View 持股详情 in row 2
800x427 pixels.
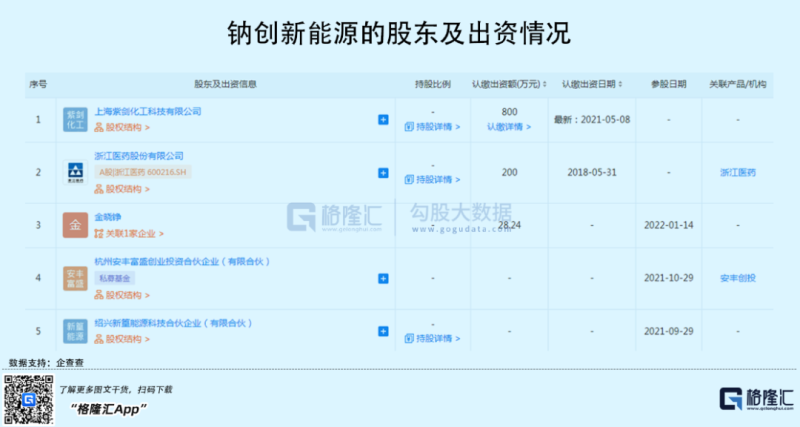tap(432, 180)
